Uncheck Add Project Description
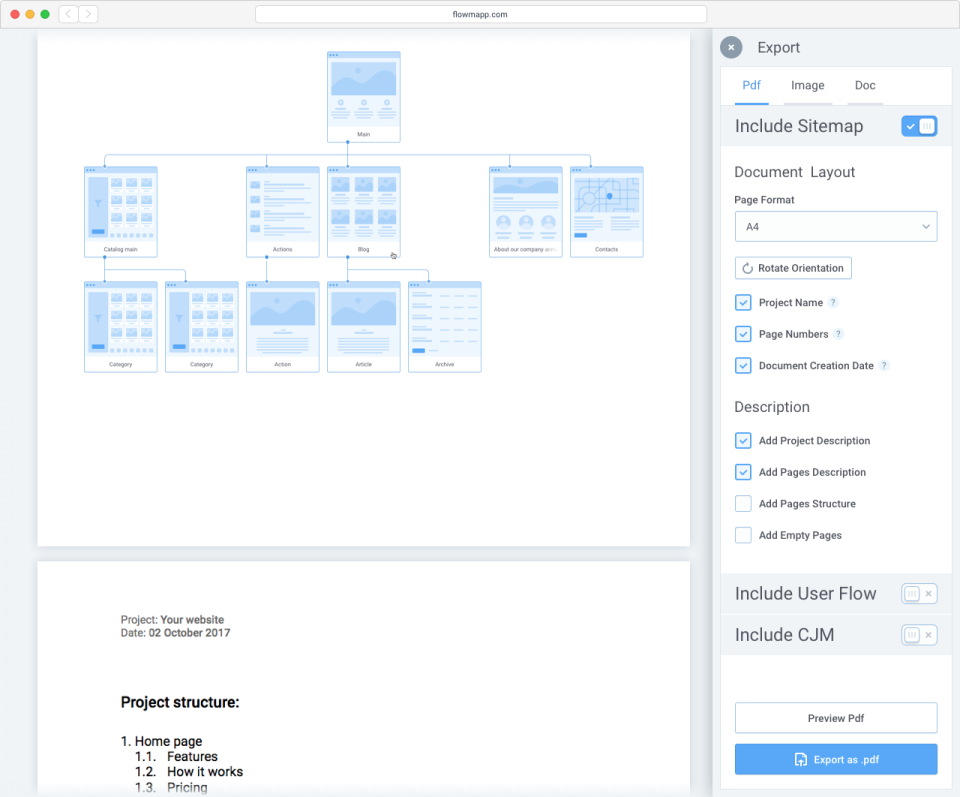Viewport: 960px width, 797px height. 743,440
